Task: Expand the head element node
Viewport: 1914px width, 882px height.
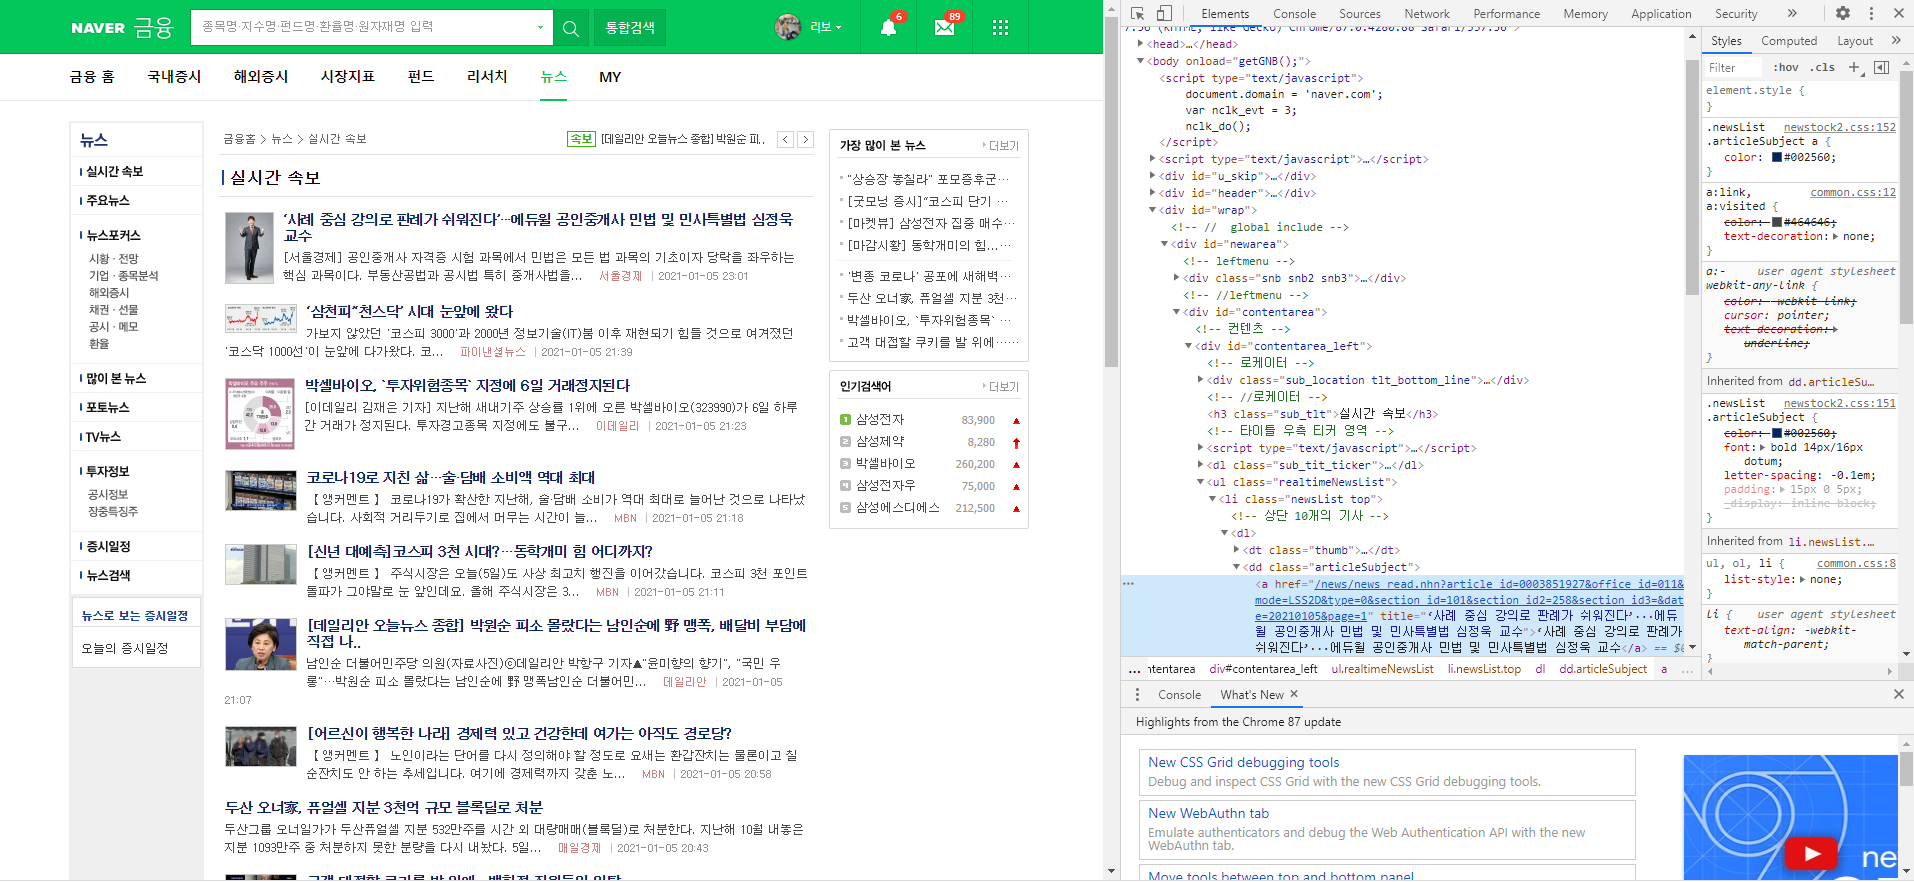Action: coord(1140,44)
